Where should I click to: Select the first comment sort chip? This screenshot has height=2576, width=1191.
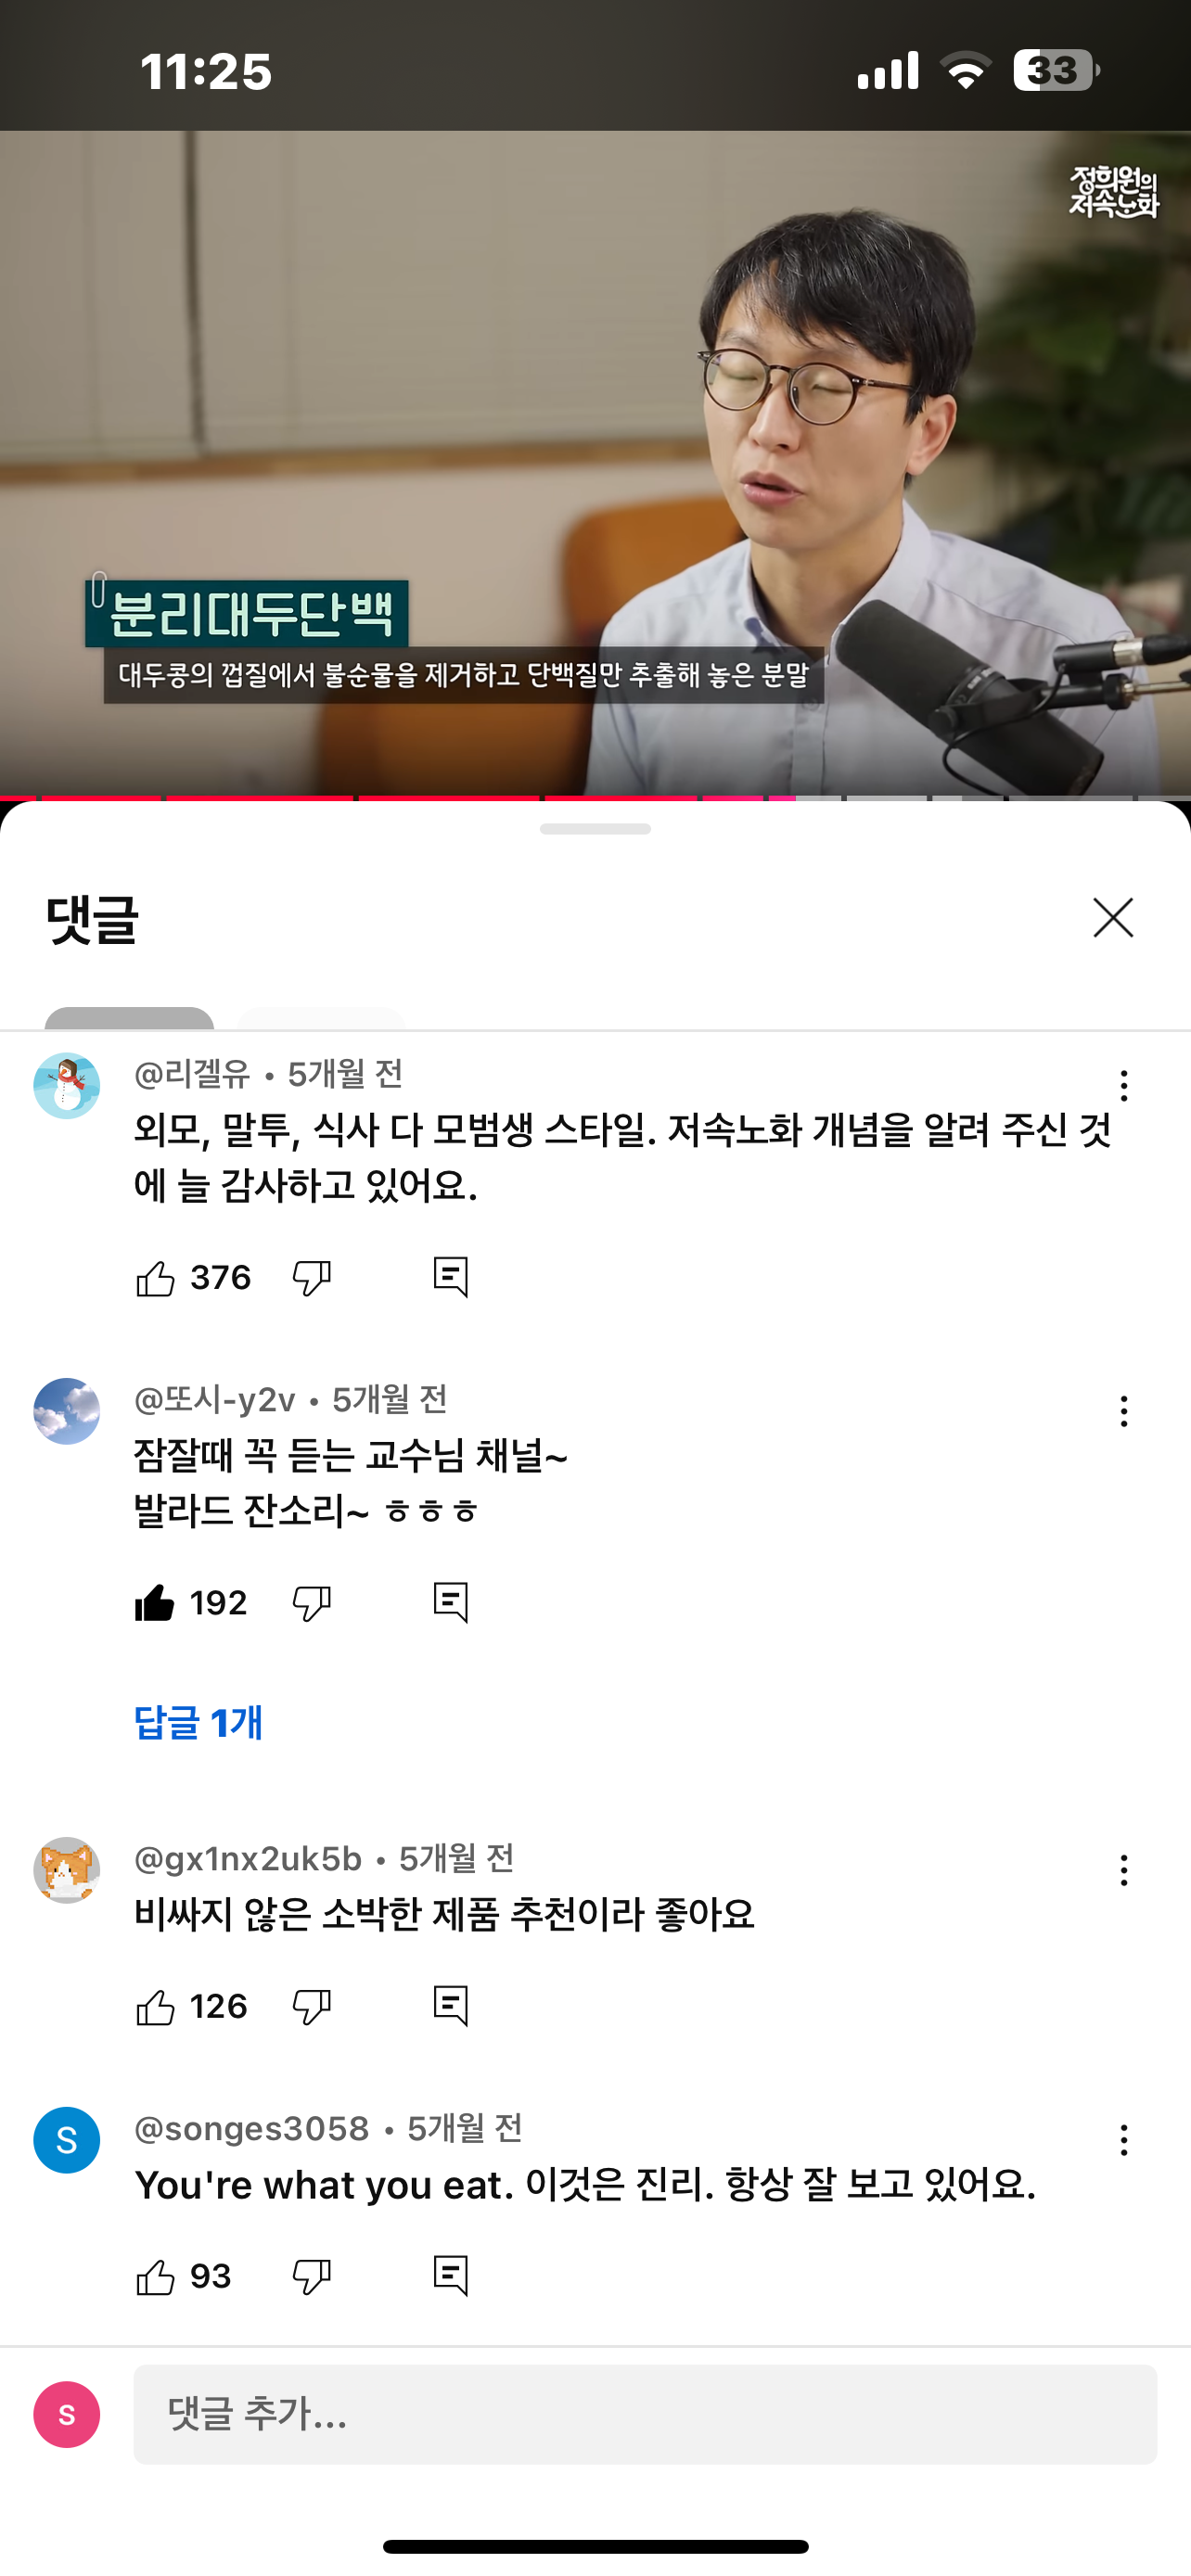129,1018
